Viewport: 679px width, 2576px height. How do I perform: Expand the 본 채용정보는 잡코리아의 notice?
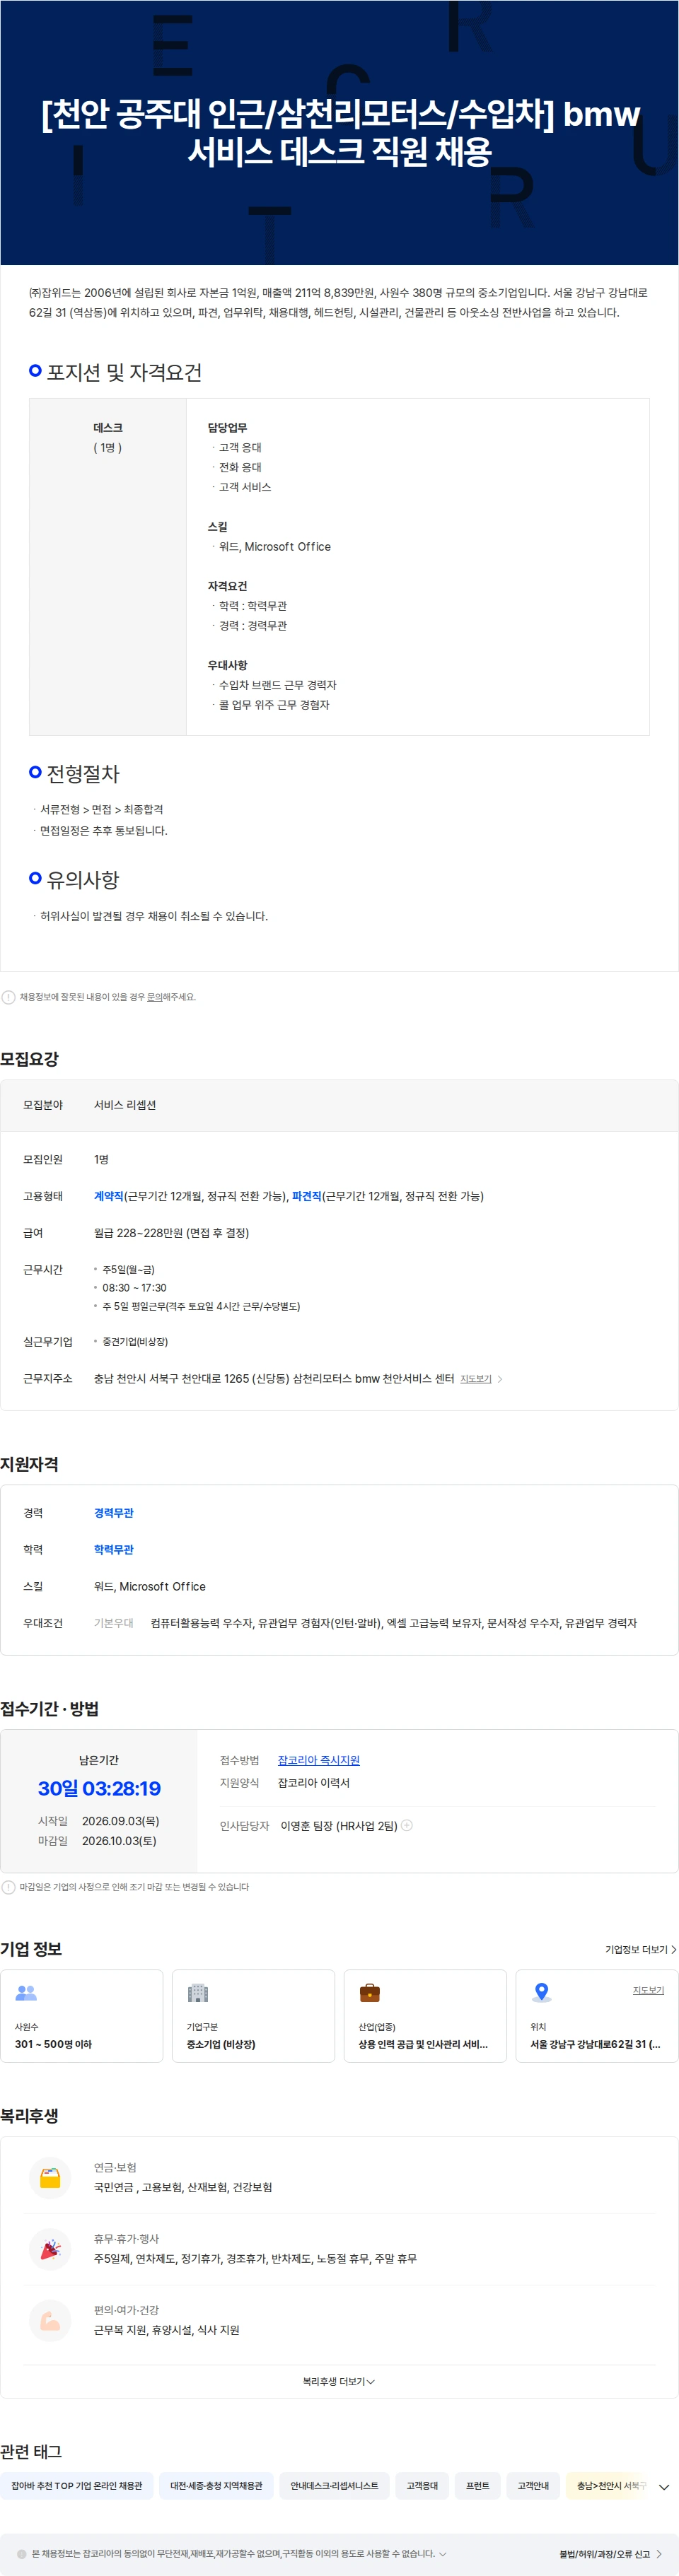(443, 2553)
